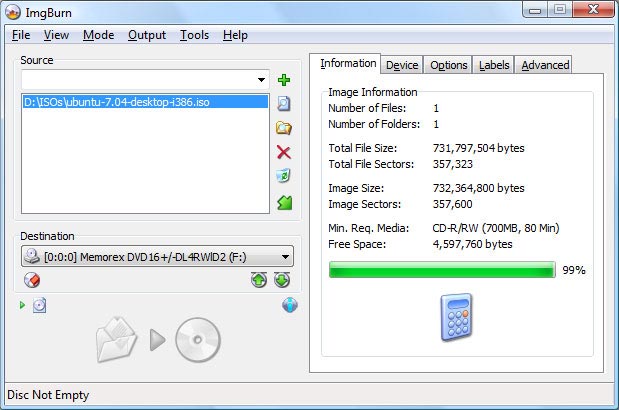The height and width of the screenshot is (410, 619).
Task: Minimize the ImgBurn window
Action: pos(535,10)
